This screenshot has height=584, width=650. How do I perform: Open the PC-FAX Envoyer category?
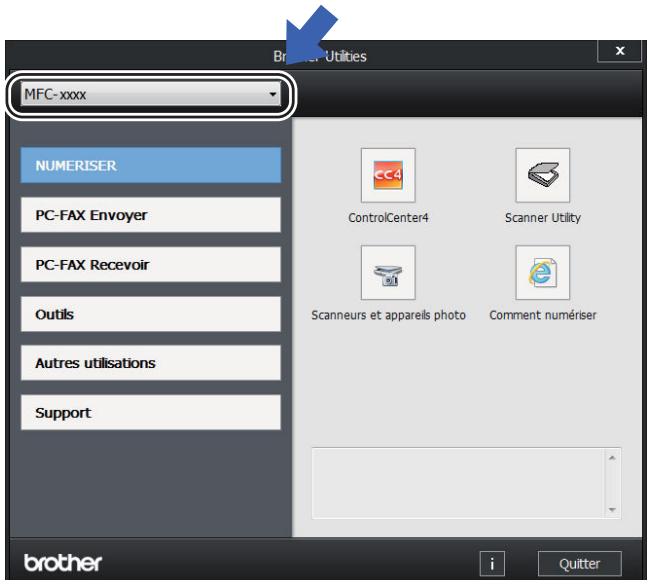[x=151, y=215]
